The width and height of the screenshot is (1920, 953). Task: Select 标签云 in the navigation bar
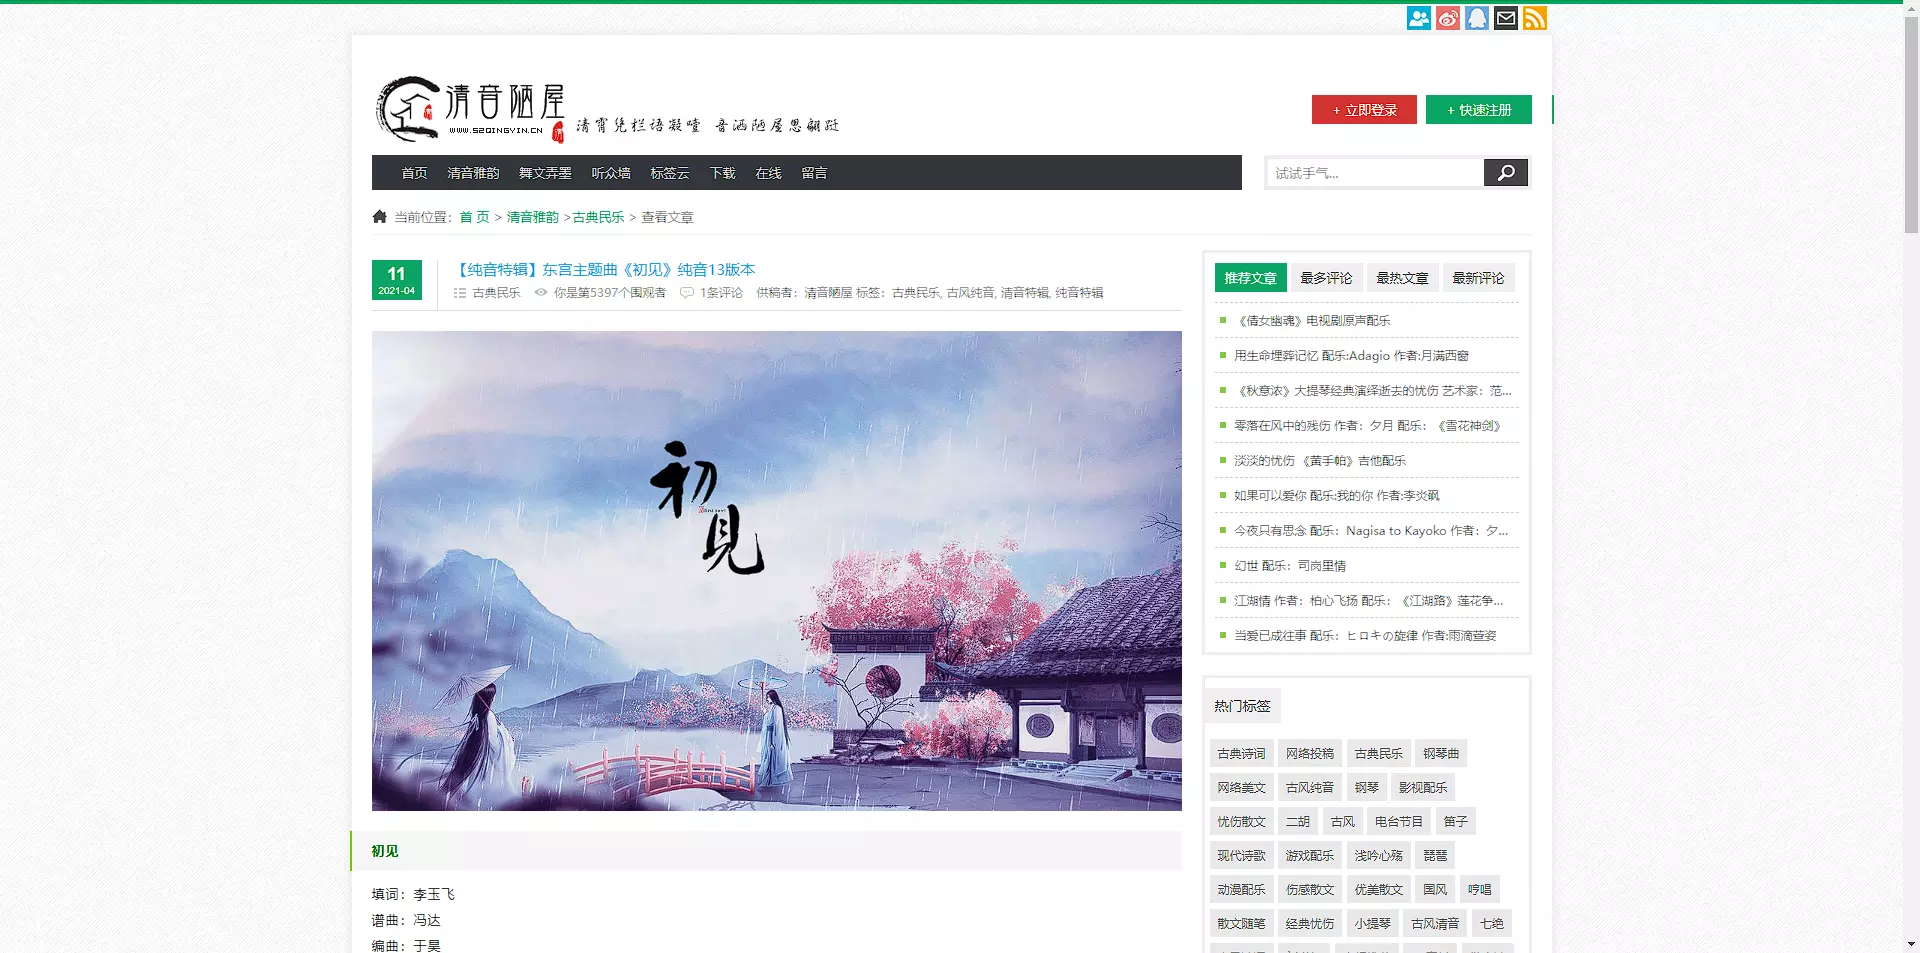pyautogui.click(x=669, y=173)
